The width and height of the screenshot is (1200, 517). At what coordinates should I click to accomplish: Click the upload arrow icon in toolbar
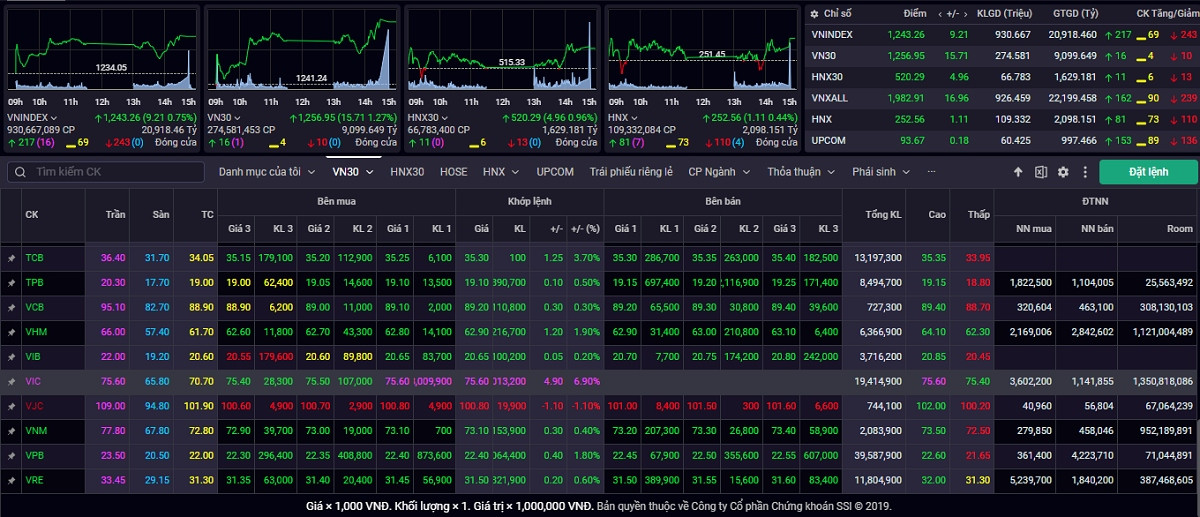point(1018,172)
